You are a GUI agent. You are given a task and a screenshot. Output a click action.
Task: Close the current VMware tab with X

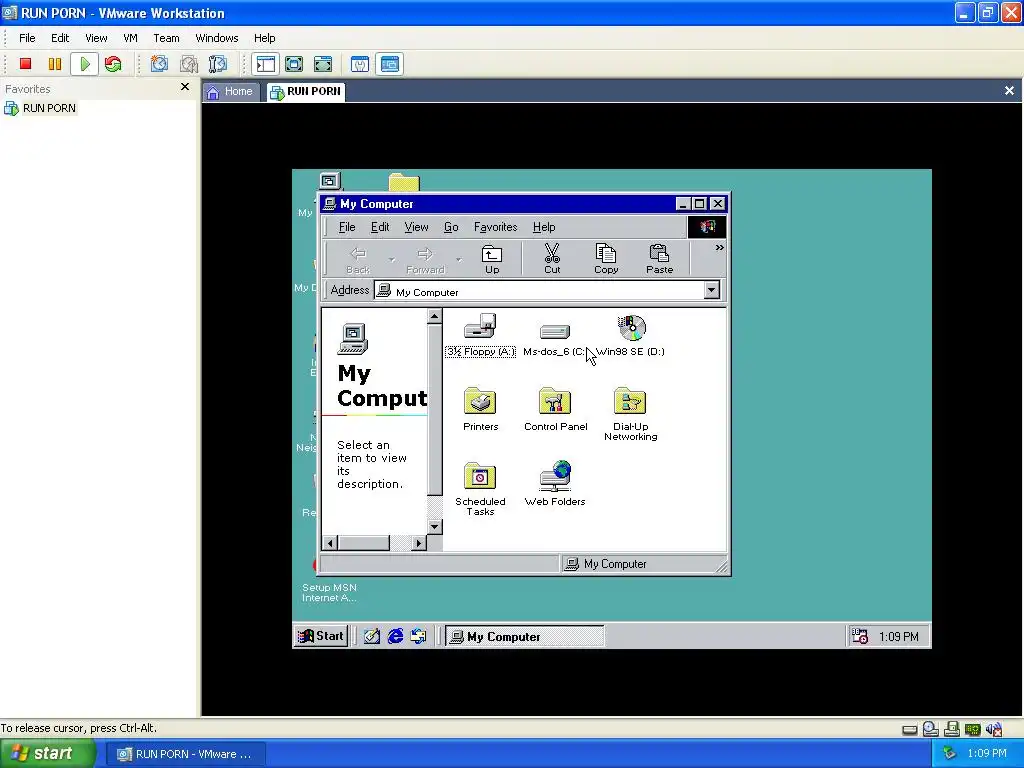pyautogui.click(x=1009, y=91)
